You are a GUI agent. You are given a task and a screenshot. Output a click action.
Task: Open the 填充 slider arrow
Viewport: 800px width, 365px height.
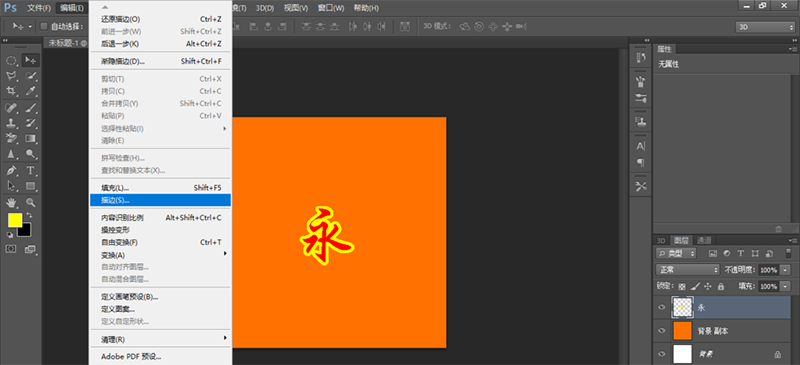[785, 286]
